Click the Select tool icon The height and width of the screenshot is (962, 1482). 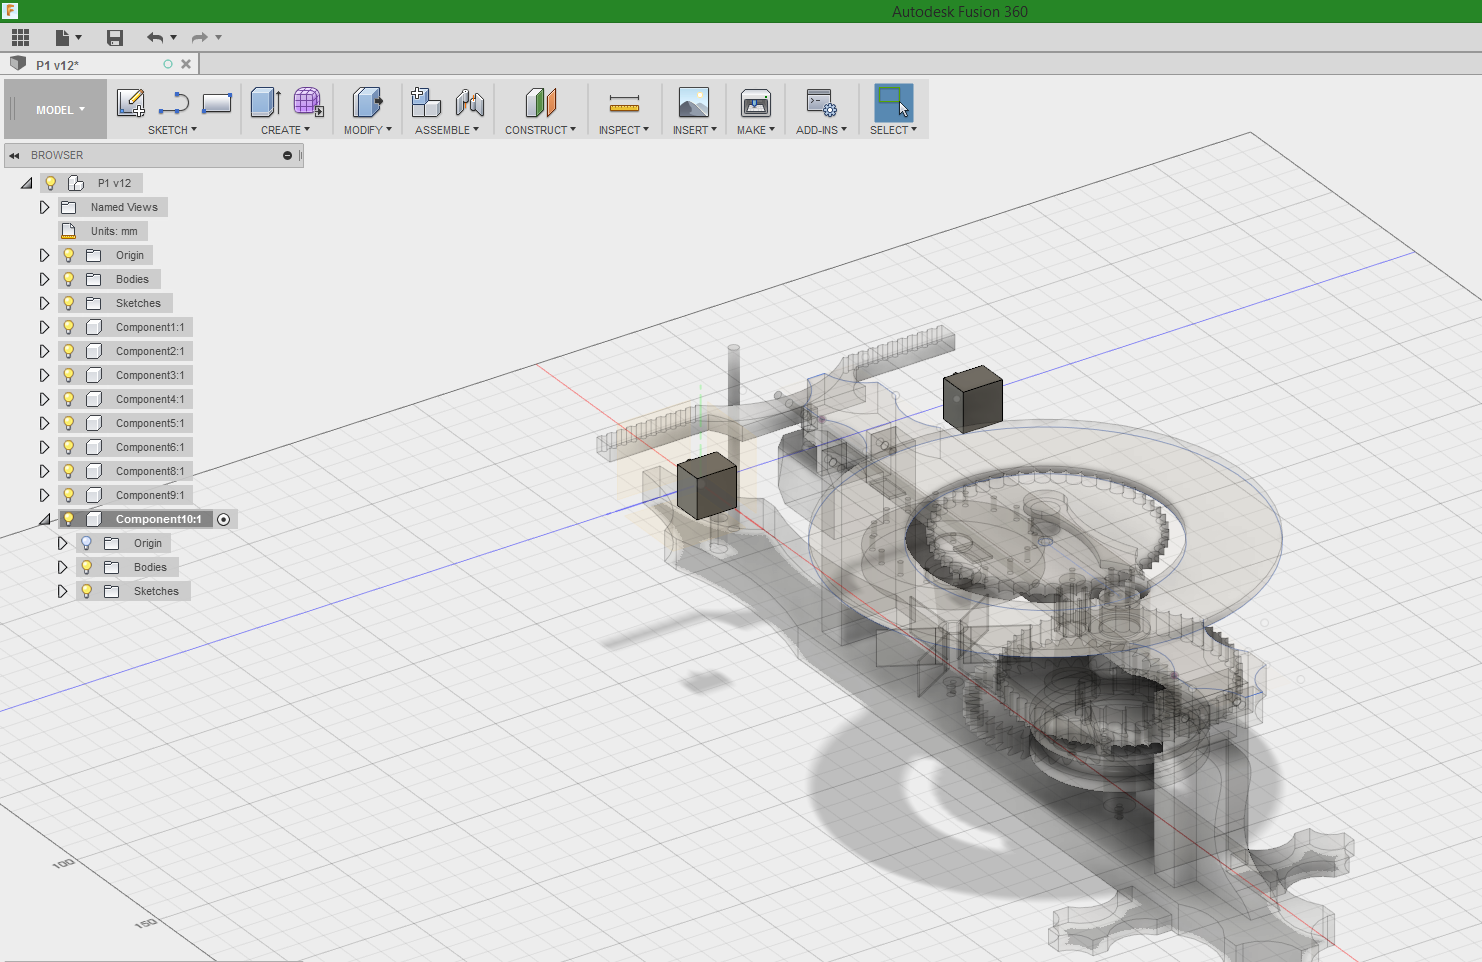[x=893, y=103]
